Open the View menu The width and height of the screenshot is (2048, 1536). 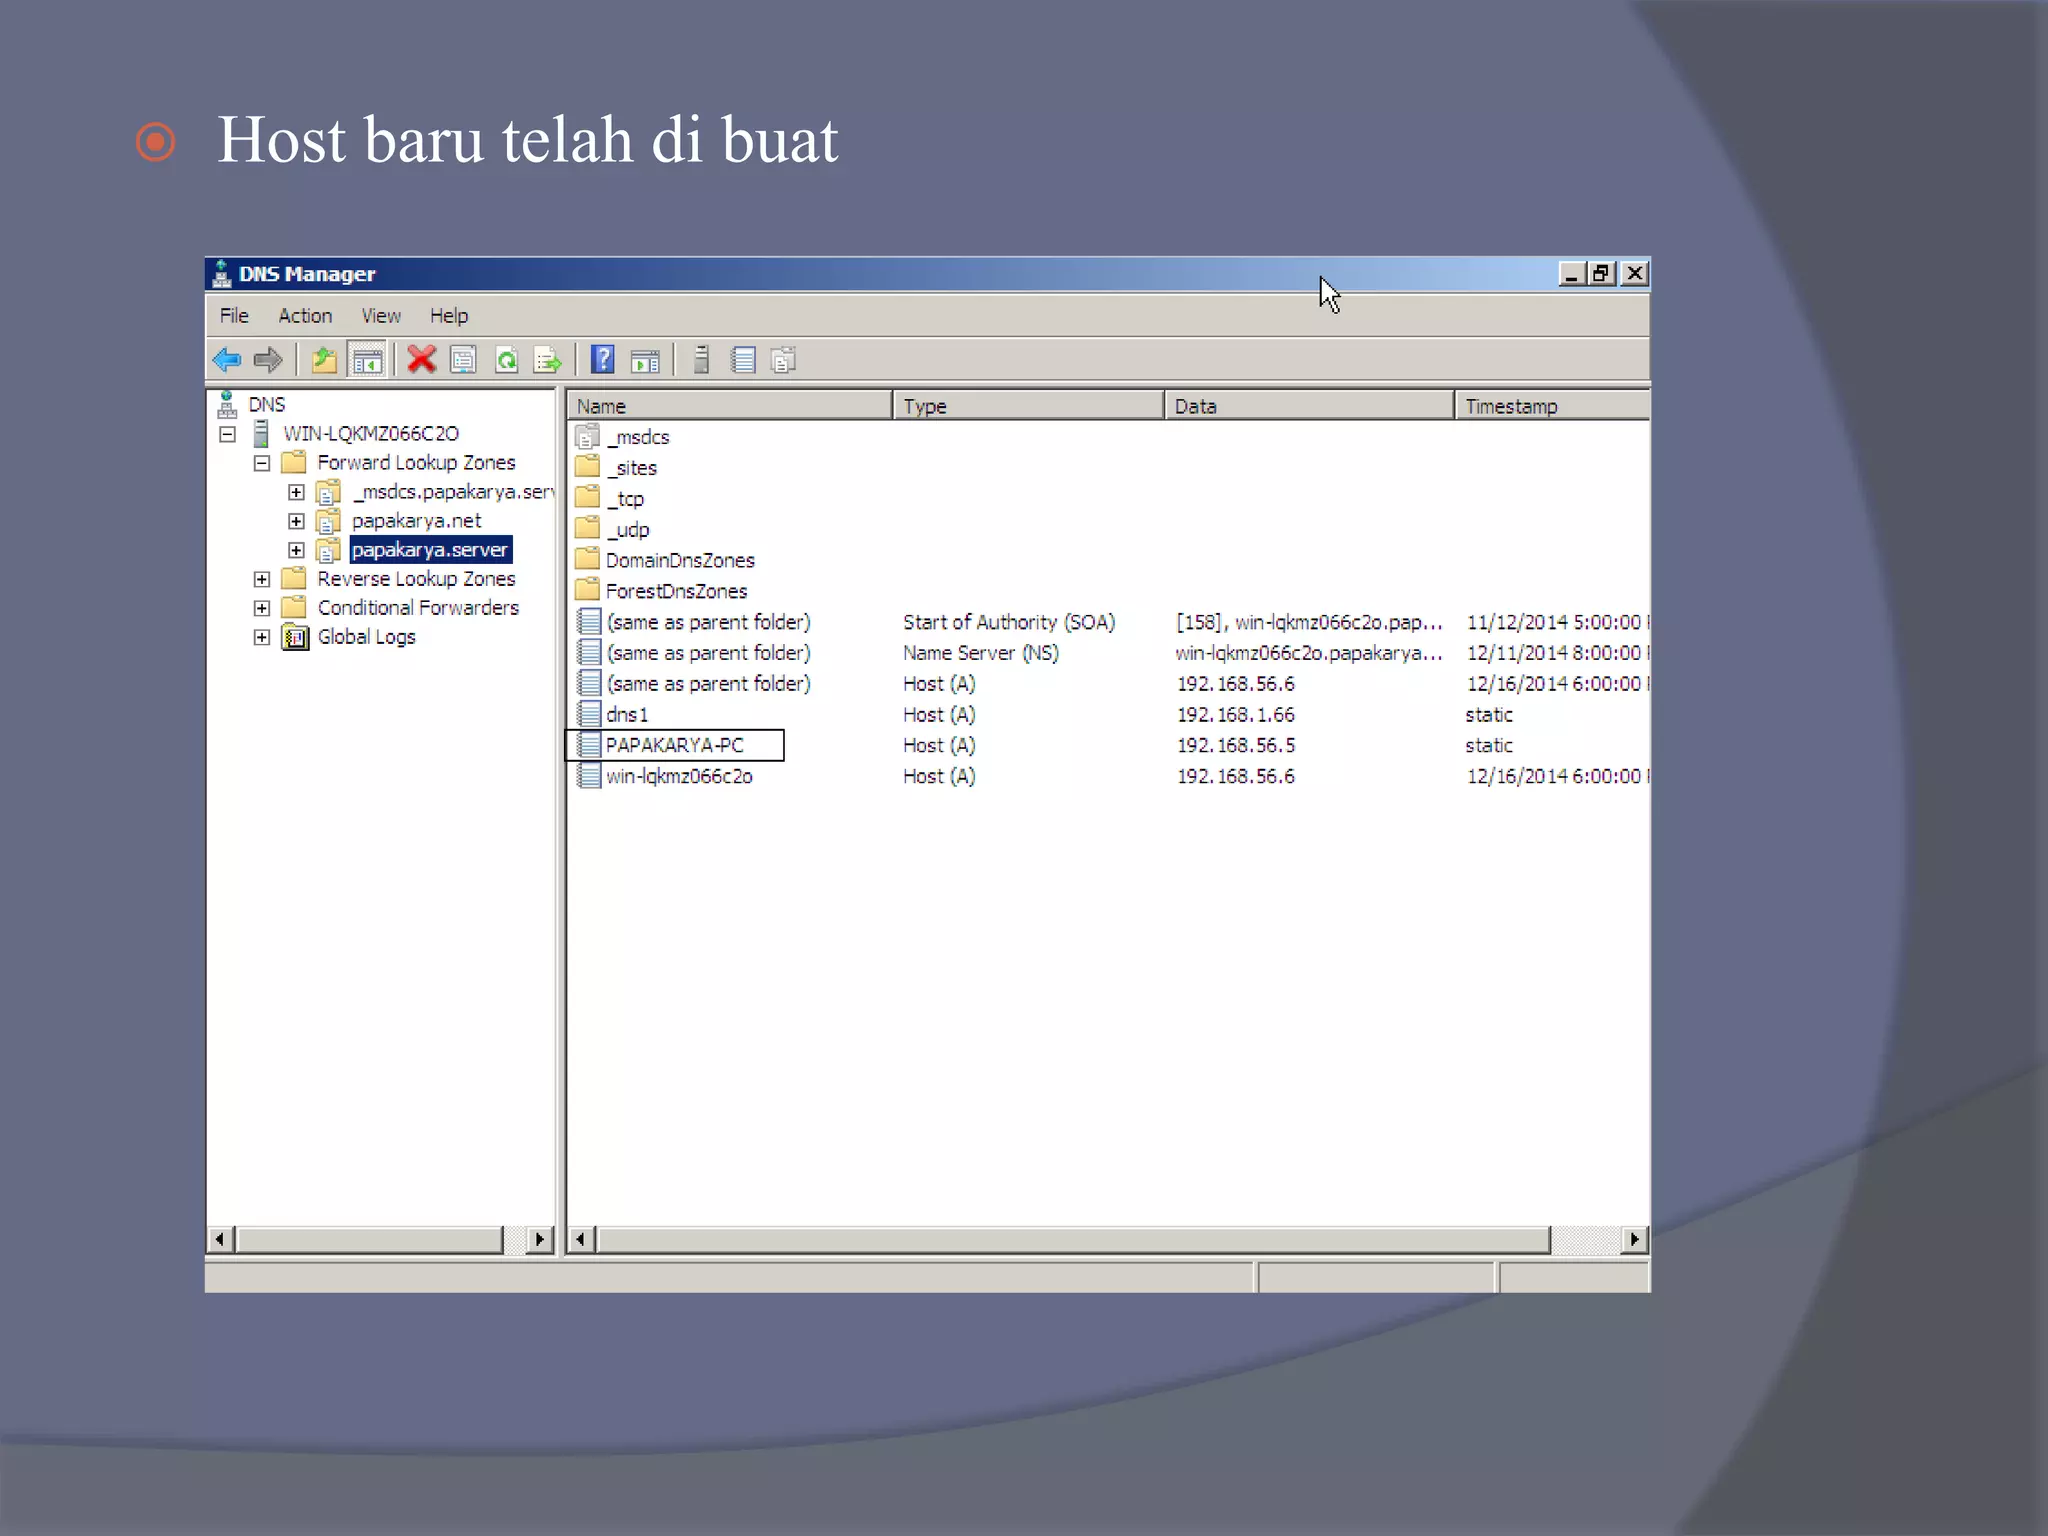click(381, 316)
